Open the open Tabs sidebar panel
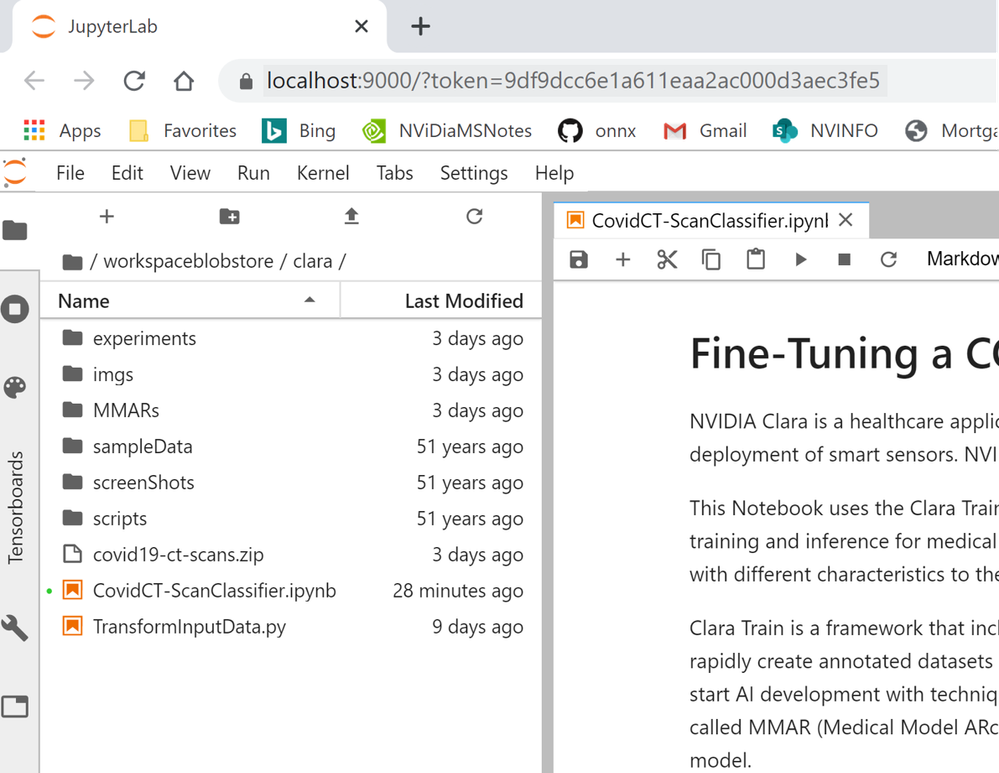Screen dimensions: 999x773 click(15, 706)
